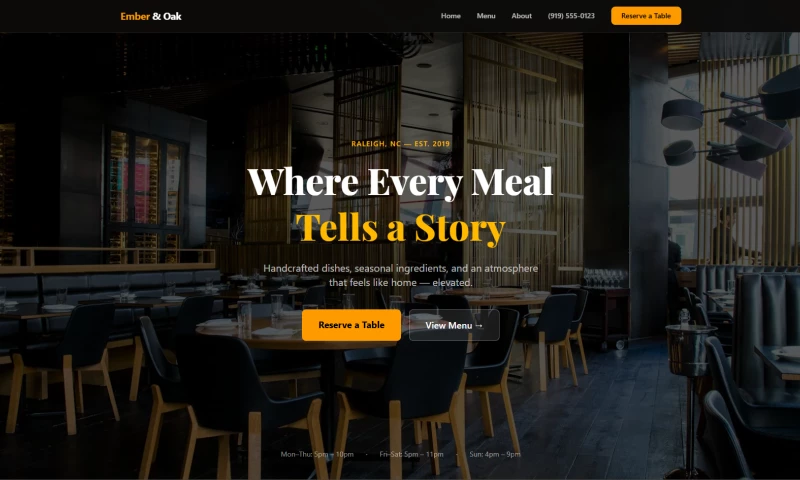The image size is (800, 480).
Task: Click the hanging pendant lamps in hero photo
Action: click(x=731, y=125)
